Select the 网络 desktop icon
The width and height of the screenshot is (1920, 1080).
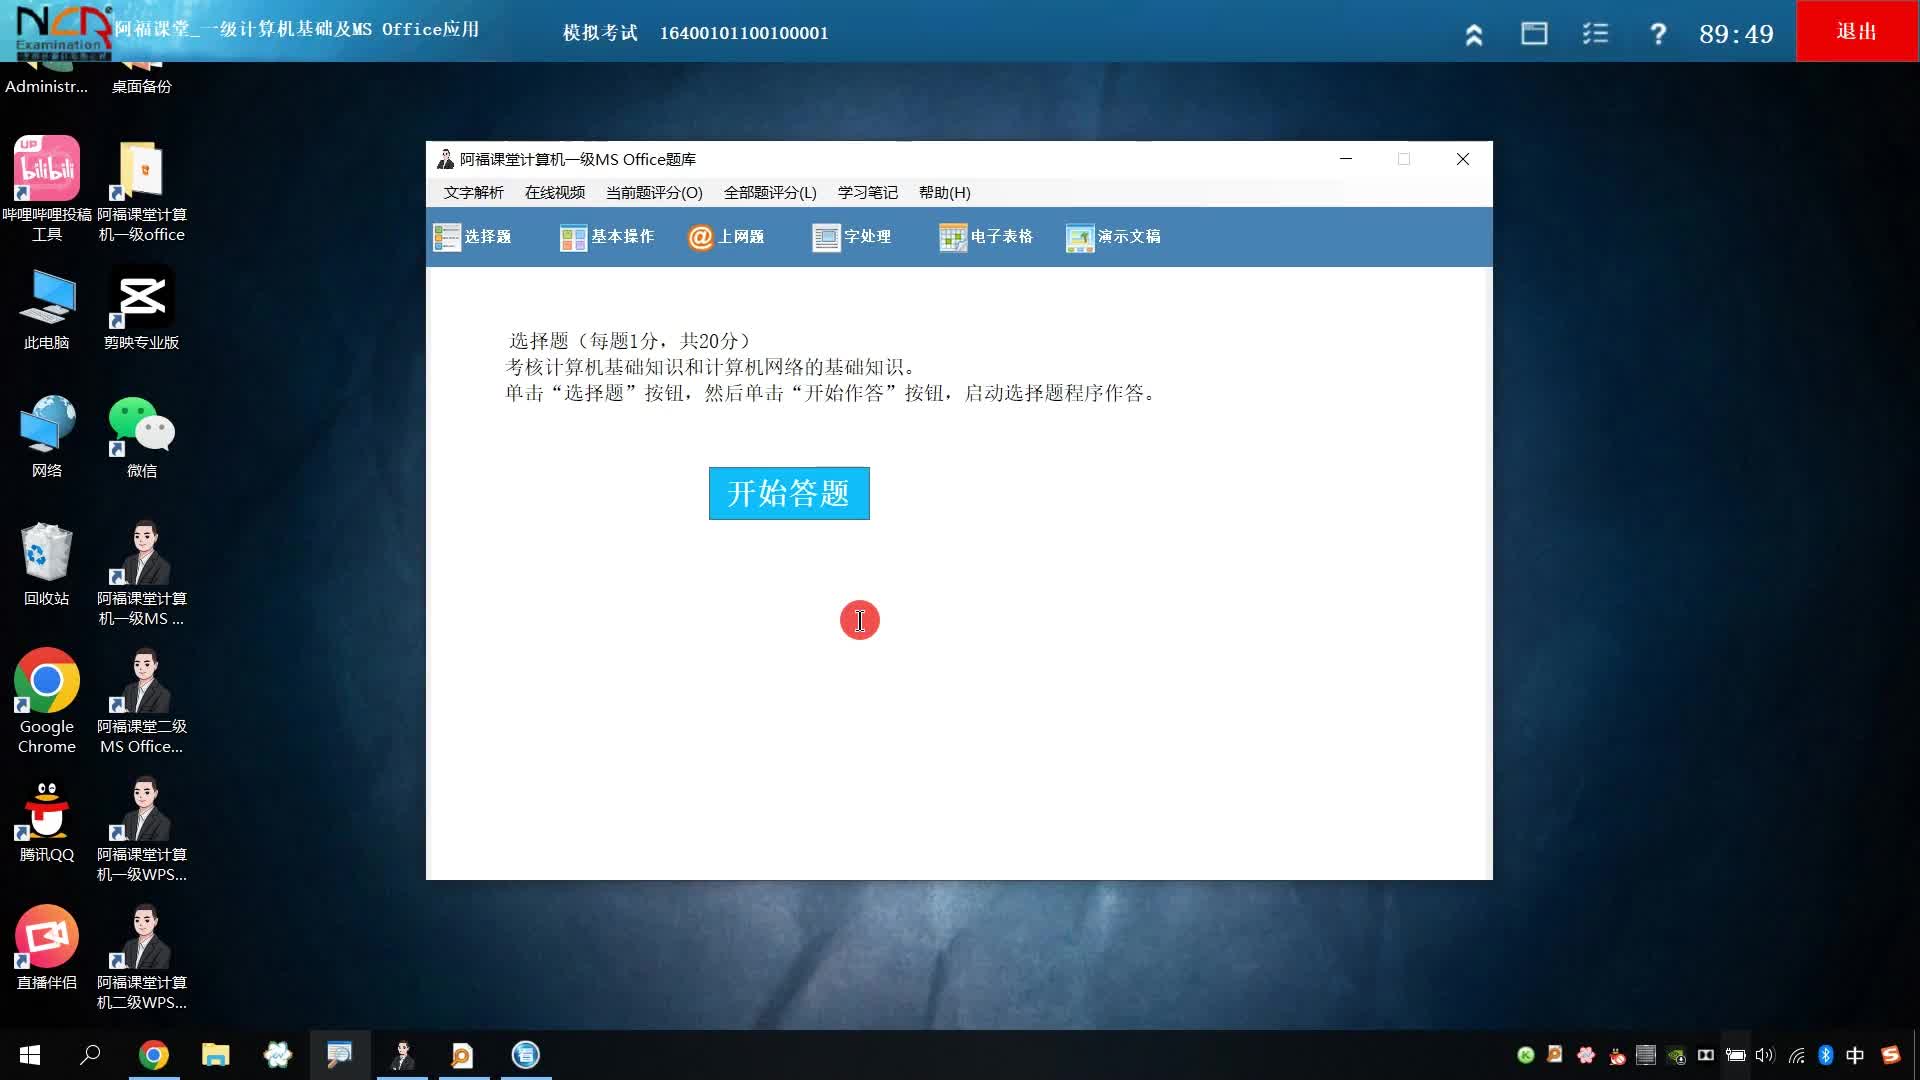tap(47, 437)
